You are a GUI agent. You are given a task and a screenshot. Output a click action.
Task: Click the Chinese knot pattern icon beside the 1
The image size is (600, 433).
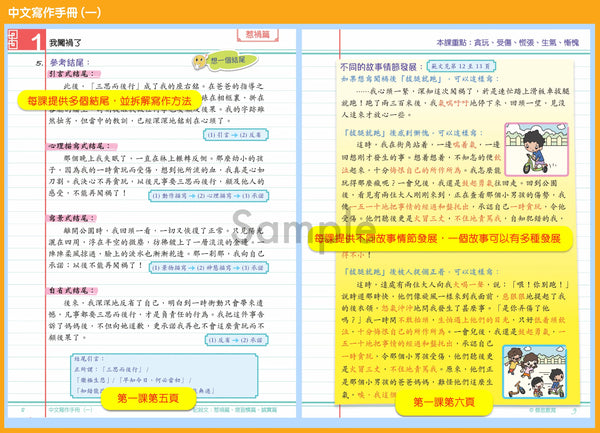13,40
